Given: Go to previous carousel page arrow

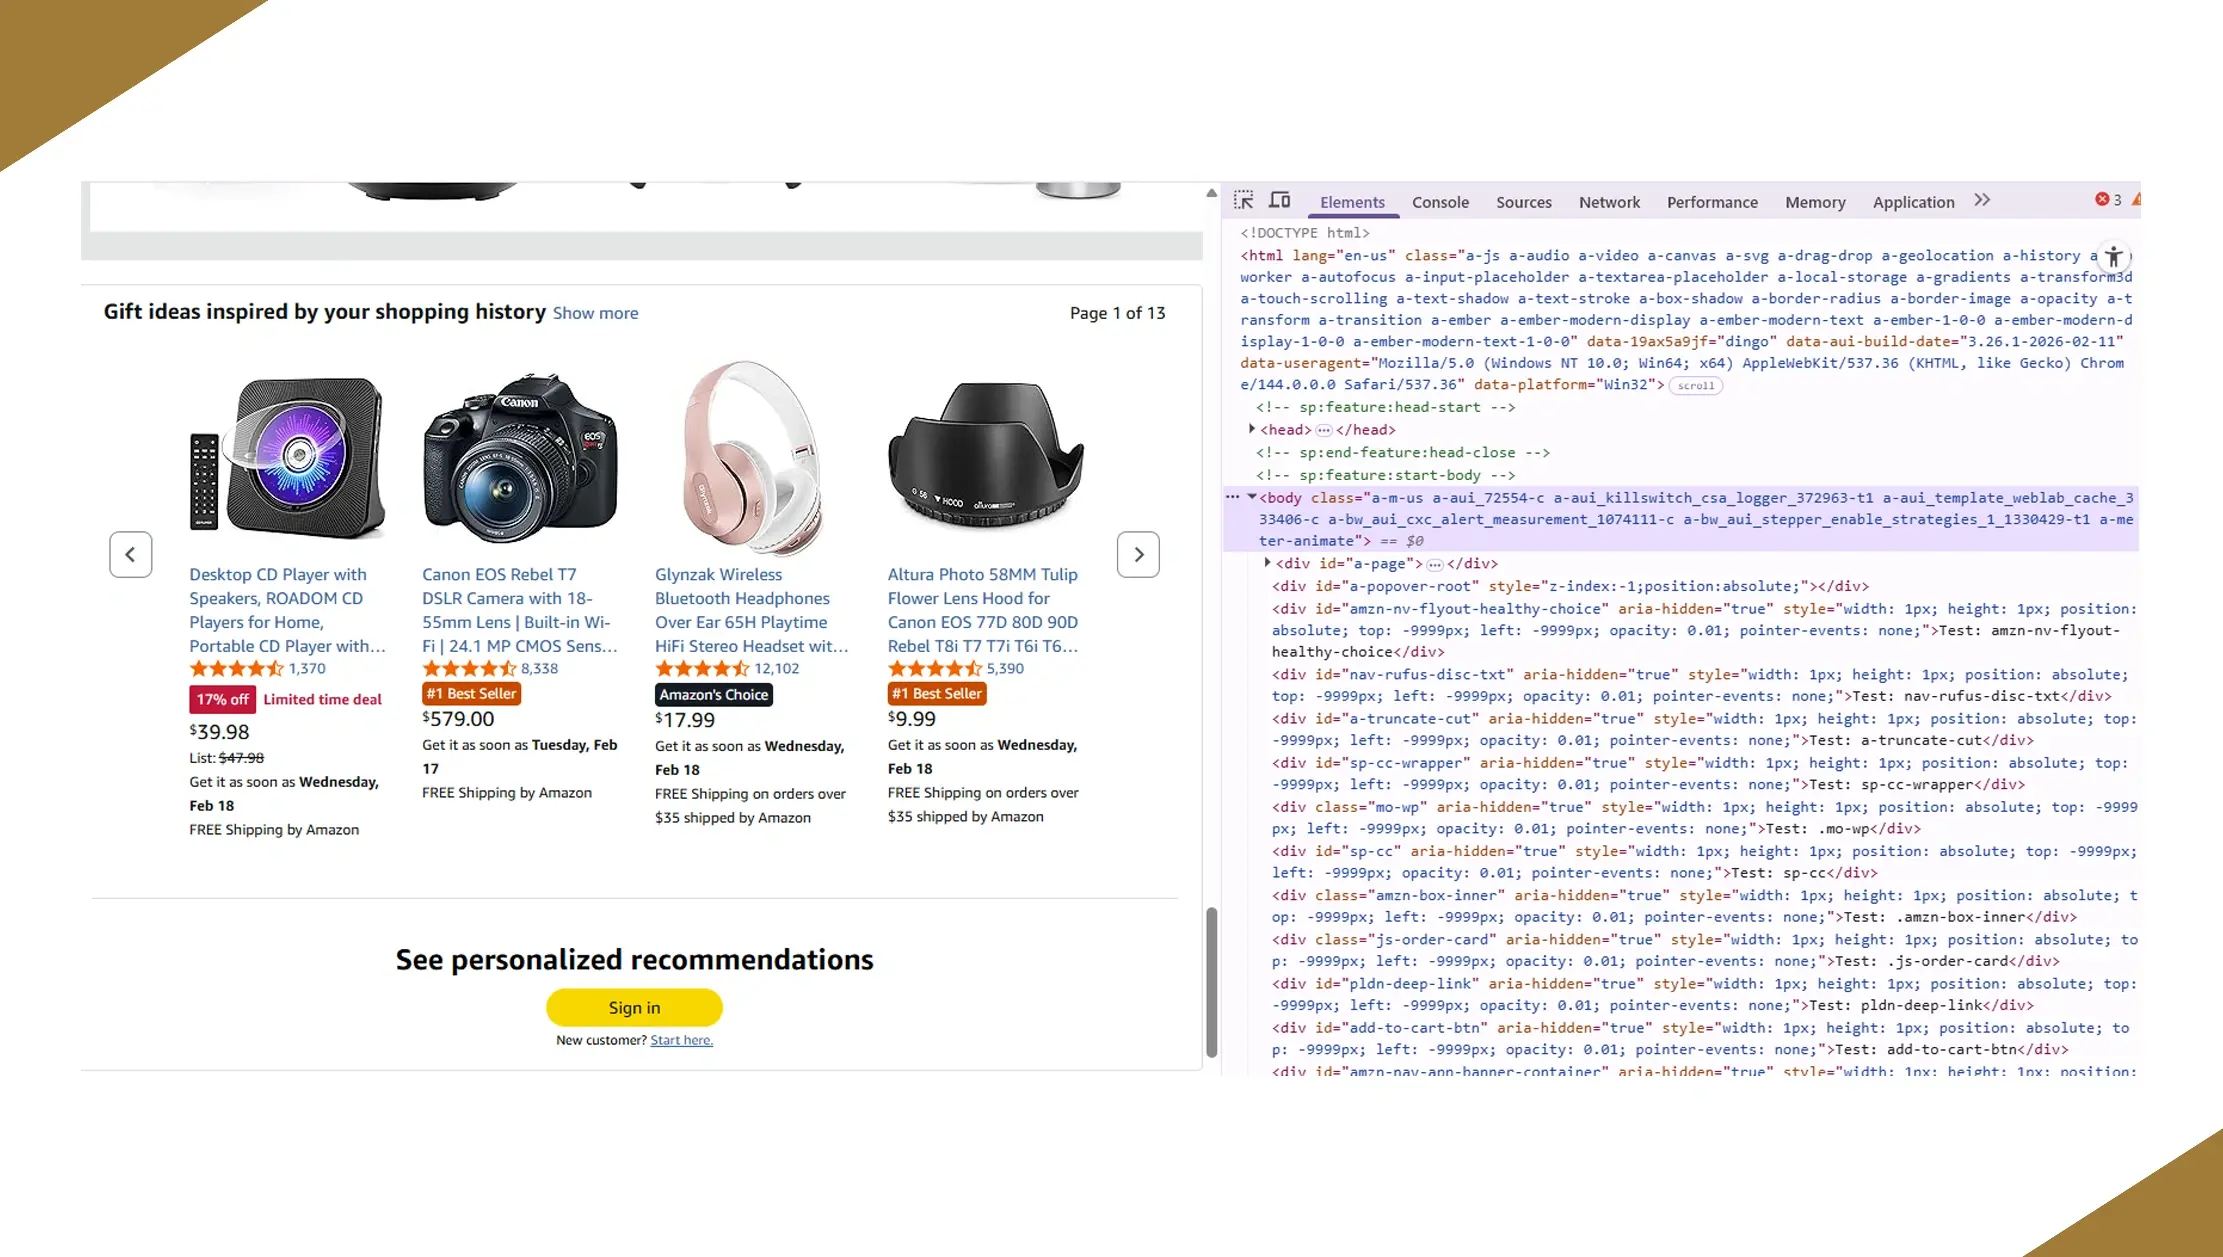Looking at the screenshot, I should [x=131, y=554].
